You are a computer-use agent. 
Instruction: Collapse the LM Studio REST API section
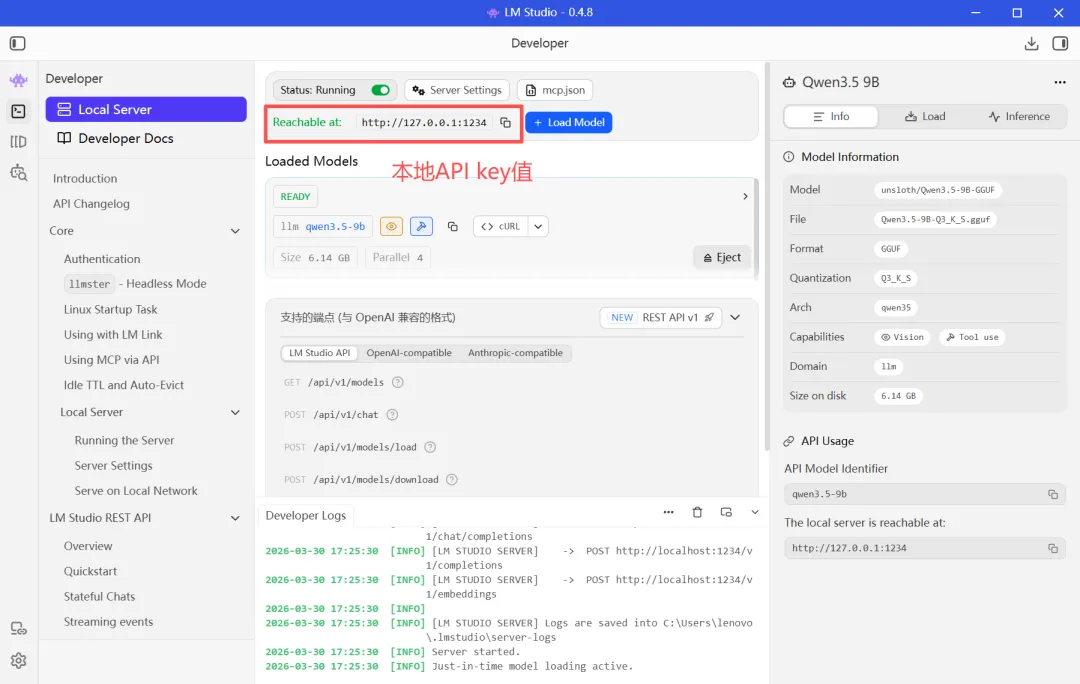click(x=235, y=518)
